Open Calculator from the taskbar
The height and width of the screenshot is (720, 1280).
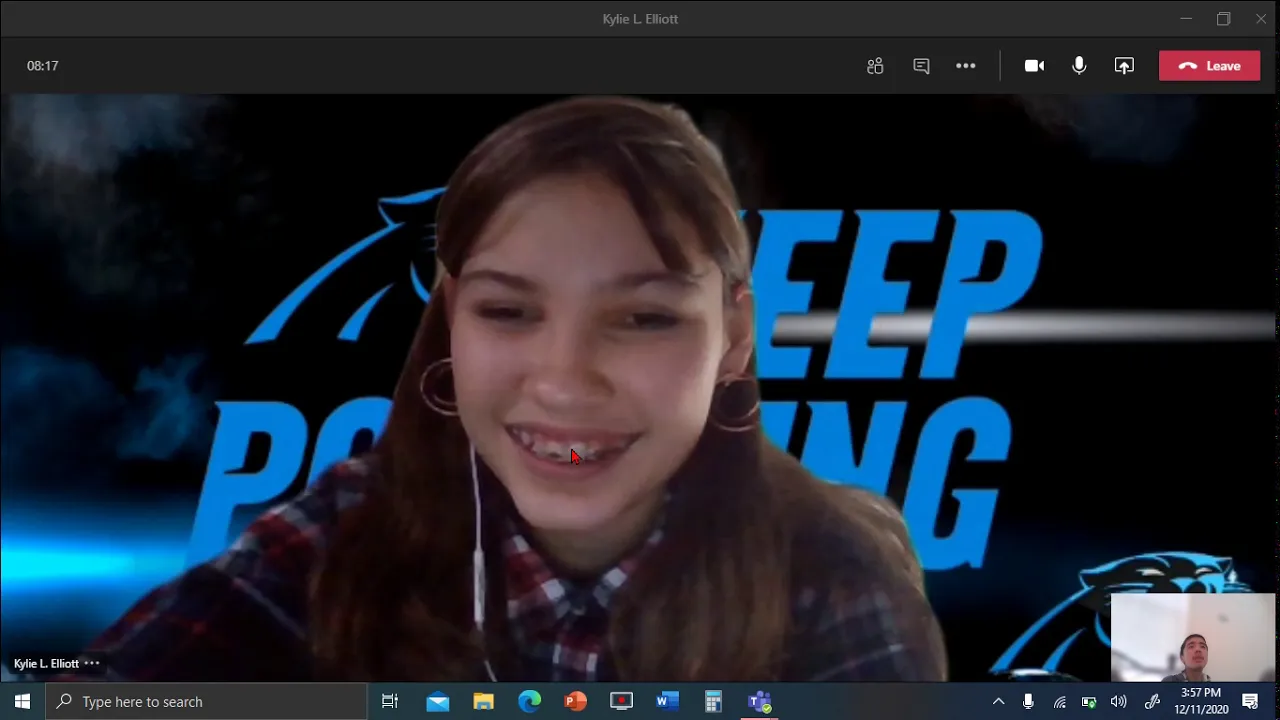coord(713,701)
